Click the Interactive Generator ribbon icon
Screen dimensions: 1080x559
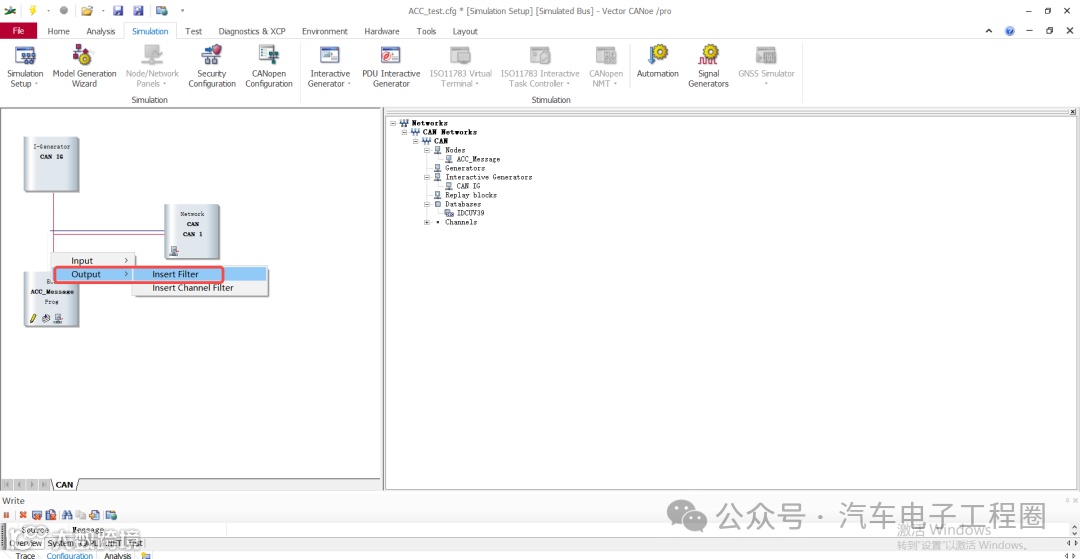(x=329, y=56)
